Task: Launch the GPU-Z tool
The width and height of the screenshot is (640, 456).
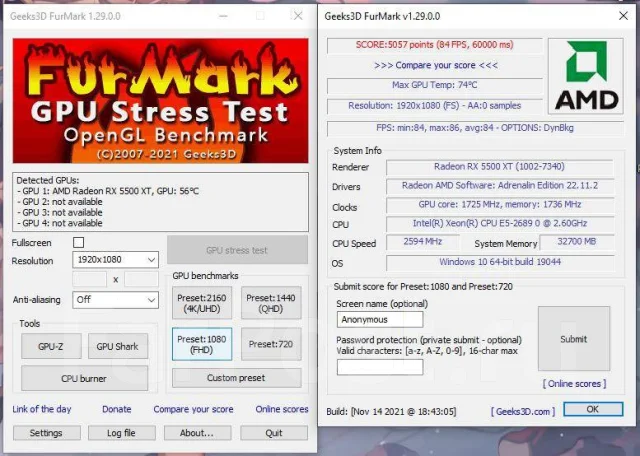Action: tap(51, 346)
